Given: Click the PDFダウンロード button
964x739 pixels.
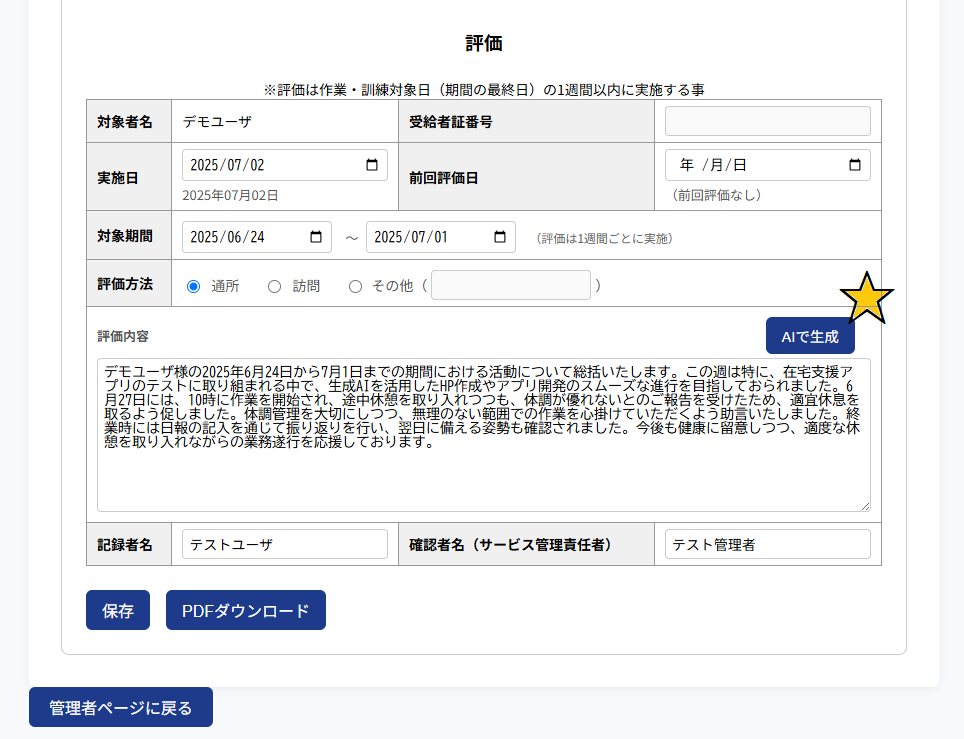Looking at the screenshot, I should tap(246, 610).
